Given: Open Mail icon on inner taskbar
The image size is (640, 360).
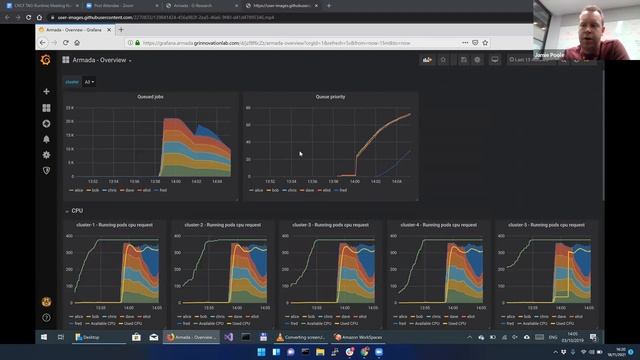Looking at the screenshot, I should click(x=153, y=337).
